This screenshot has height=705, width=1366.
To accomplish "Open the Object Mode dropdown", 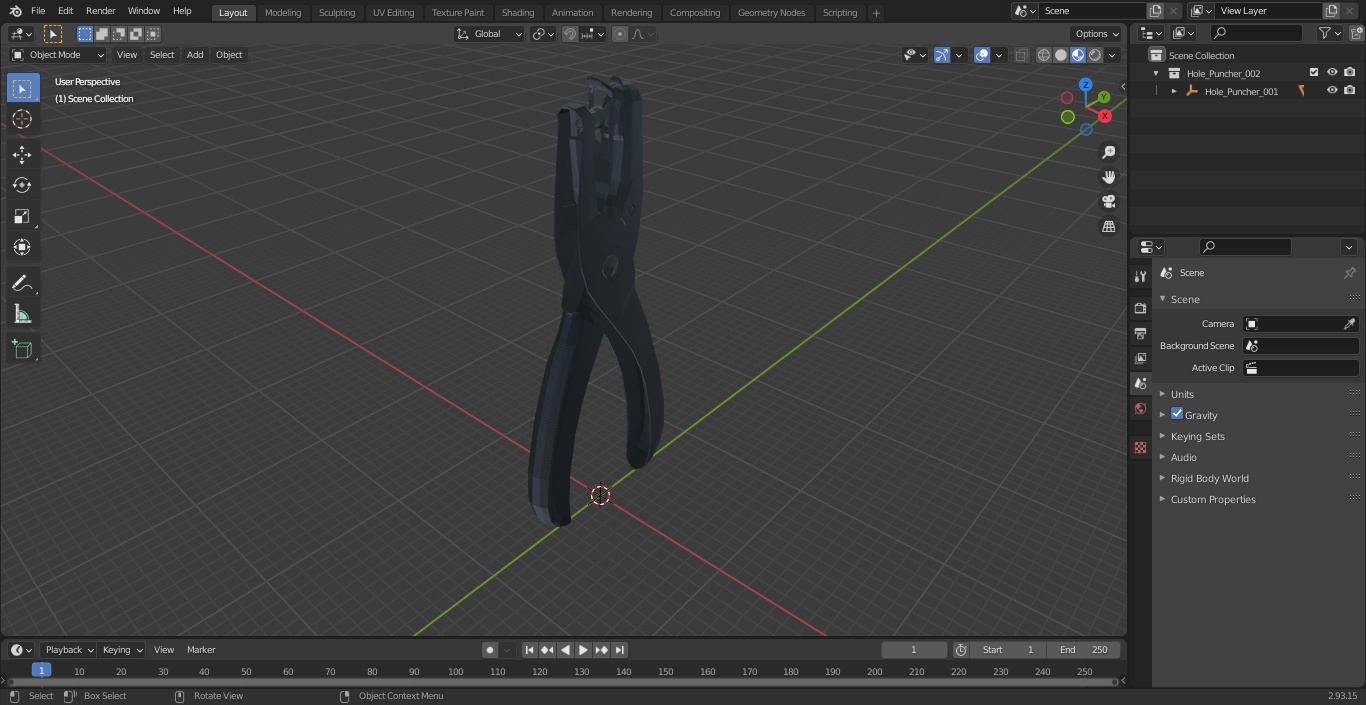I will 58,55.
